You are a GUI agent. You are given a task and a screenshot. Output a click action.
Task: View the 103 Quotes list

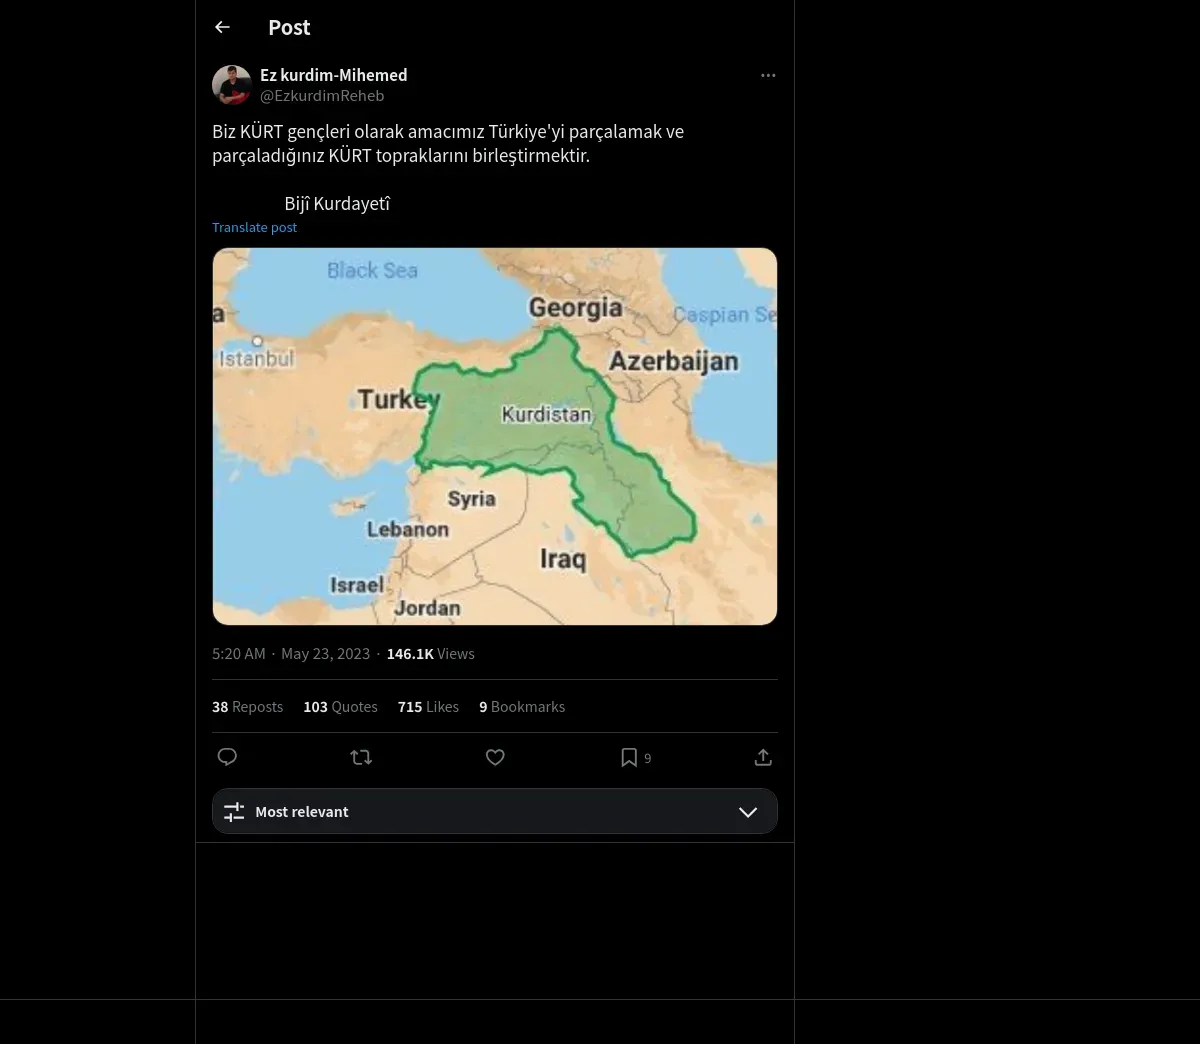pos(340,707)
